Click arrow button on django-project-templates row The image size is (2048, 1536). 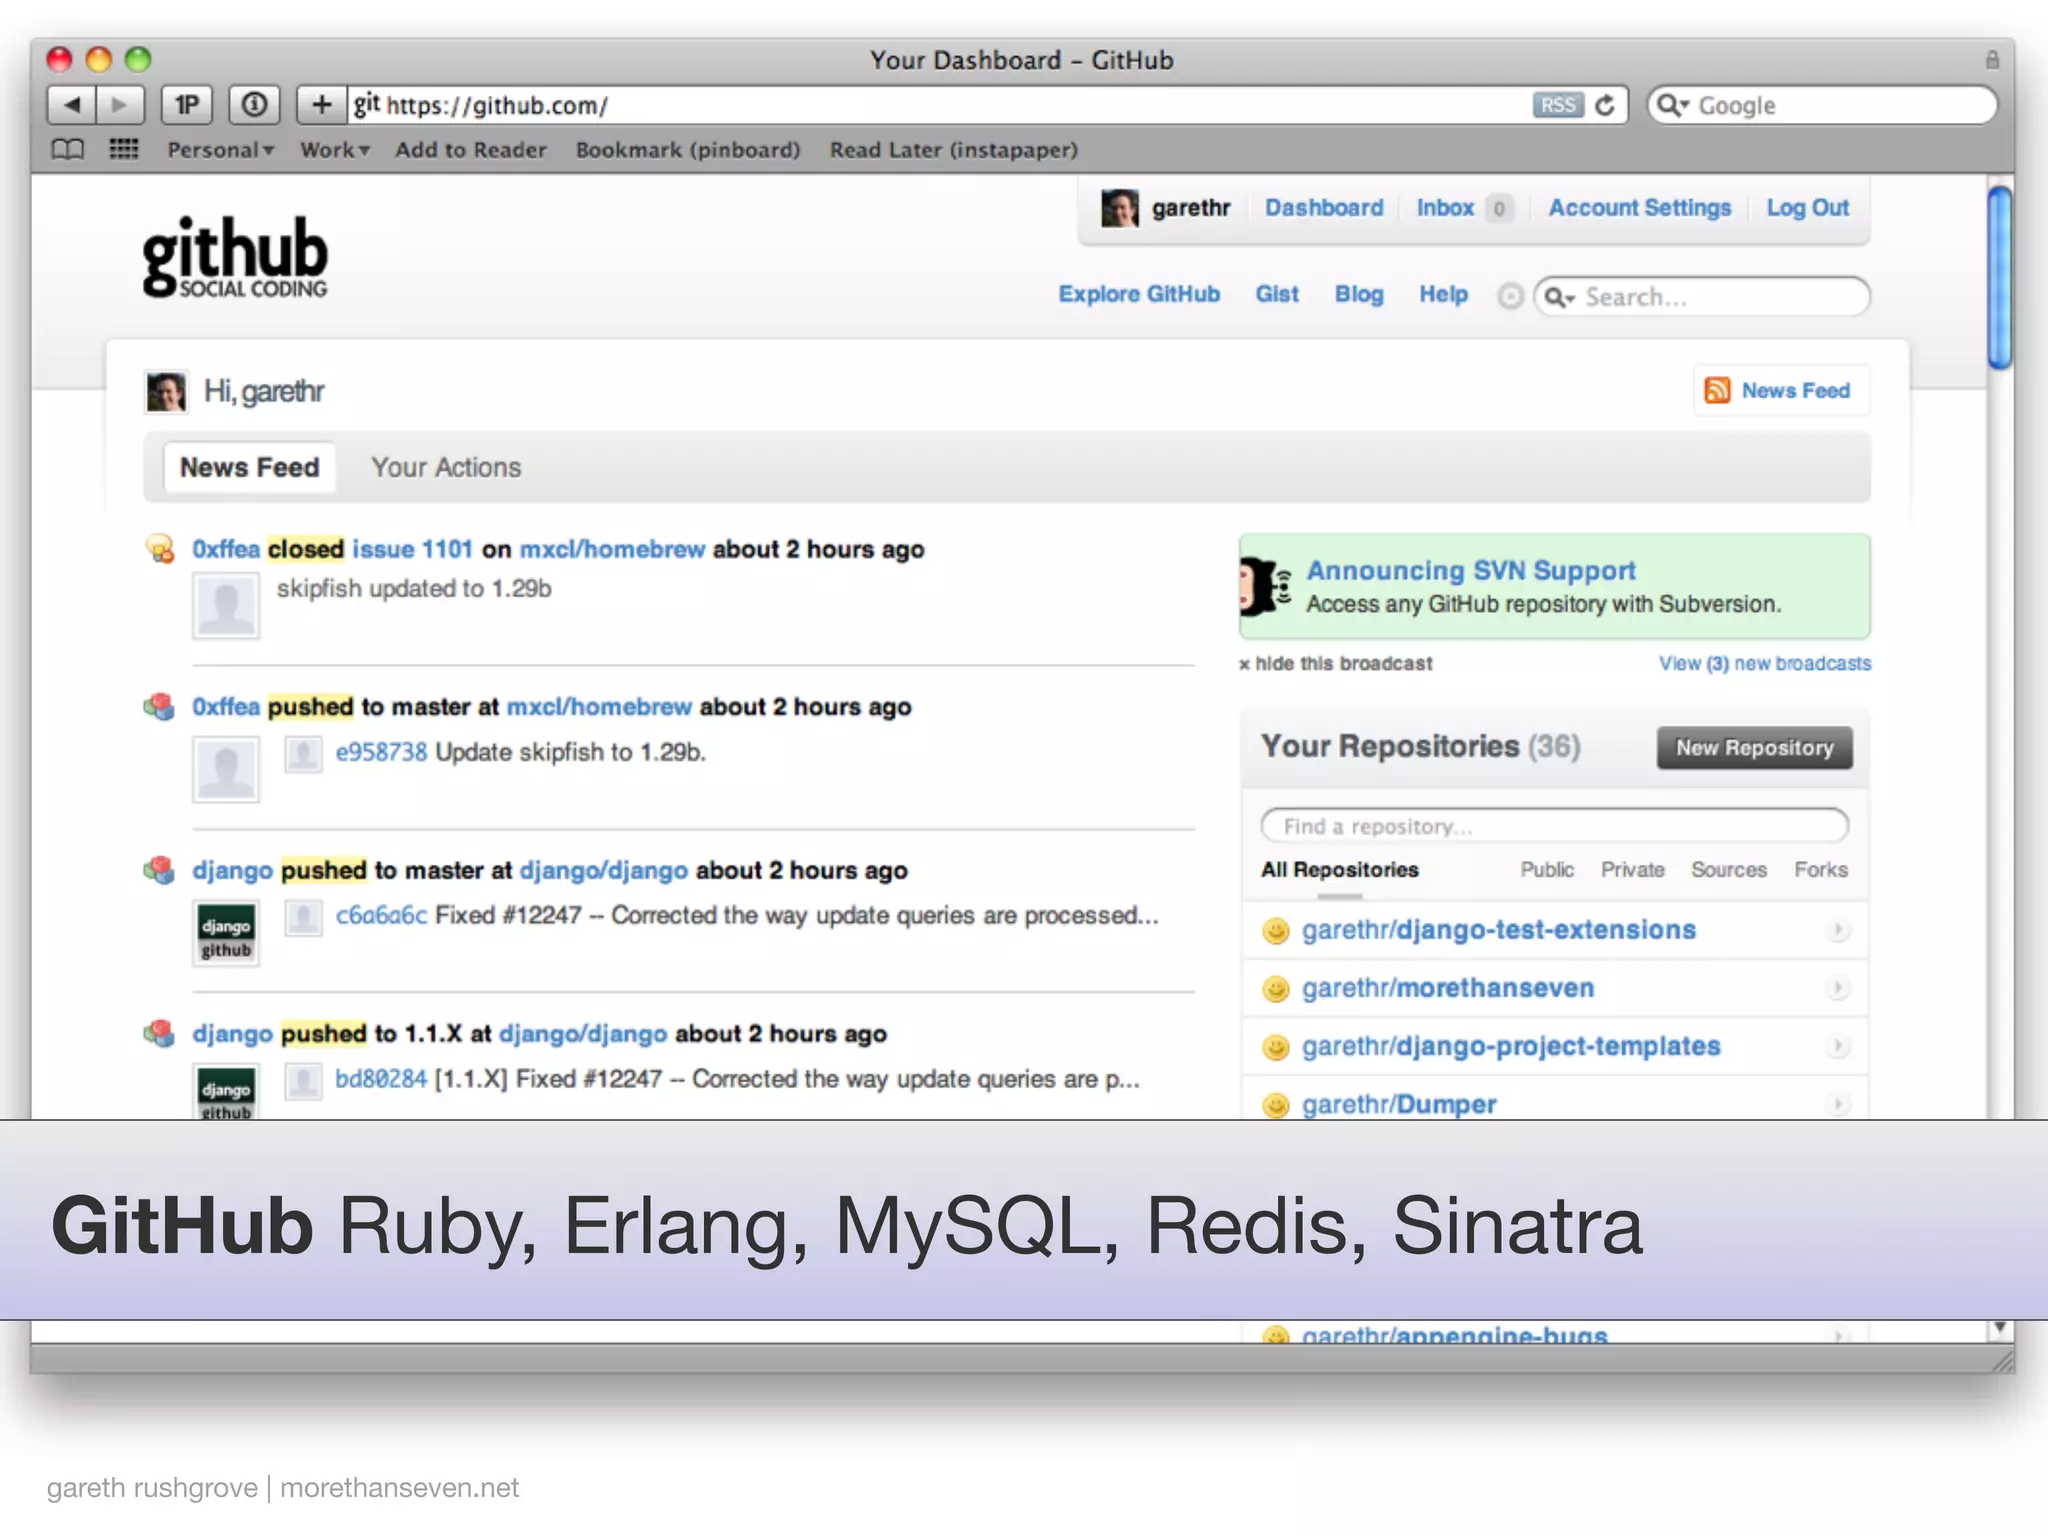[1837, 1046]
